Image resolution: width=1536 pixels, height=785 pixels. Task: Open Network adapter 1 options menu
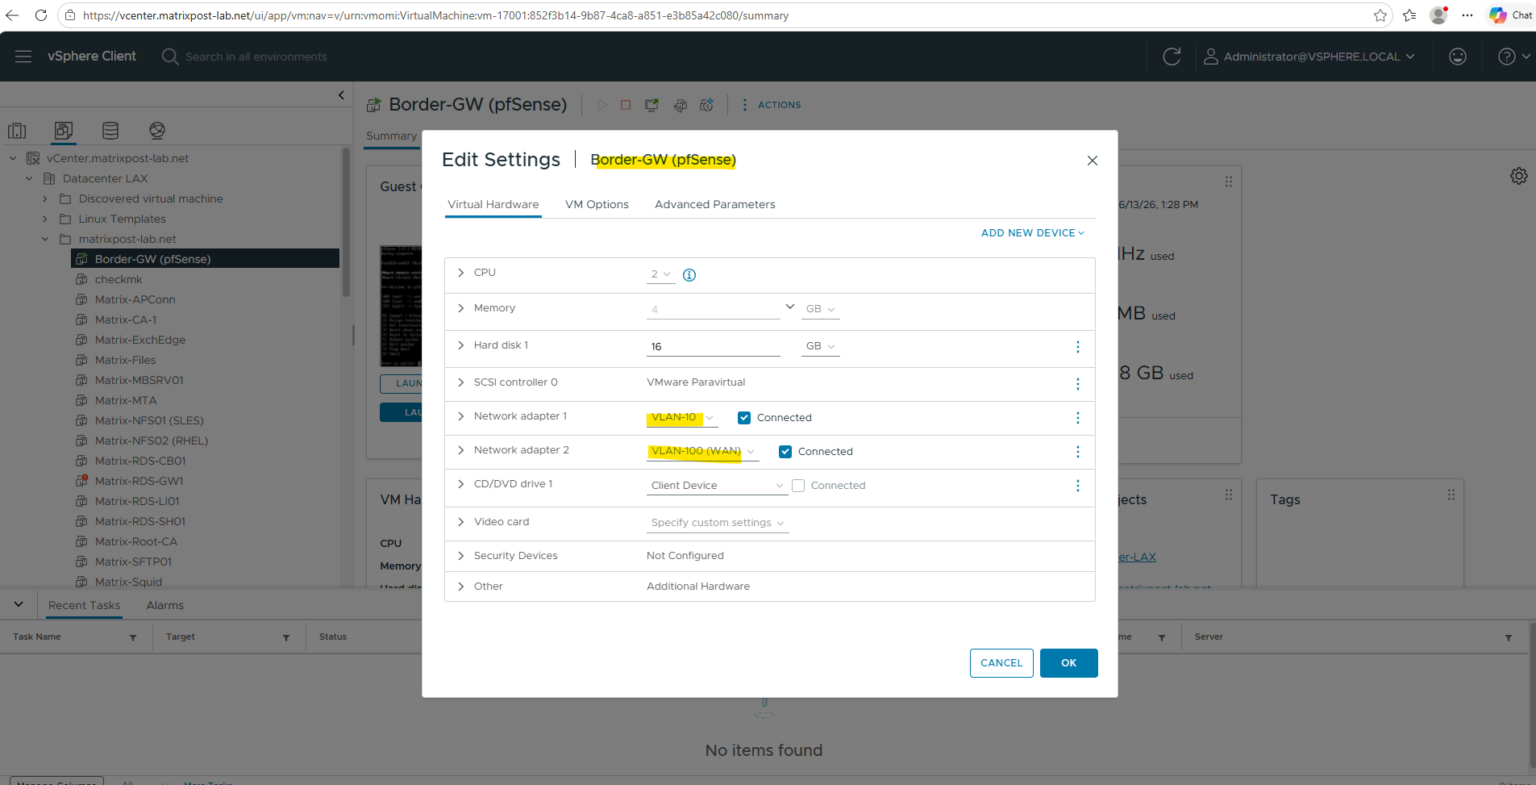(1077, 418)
